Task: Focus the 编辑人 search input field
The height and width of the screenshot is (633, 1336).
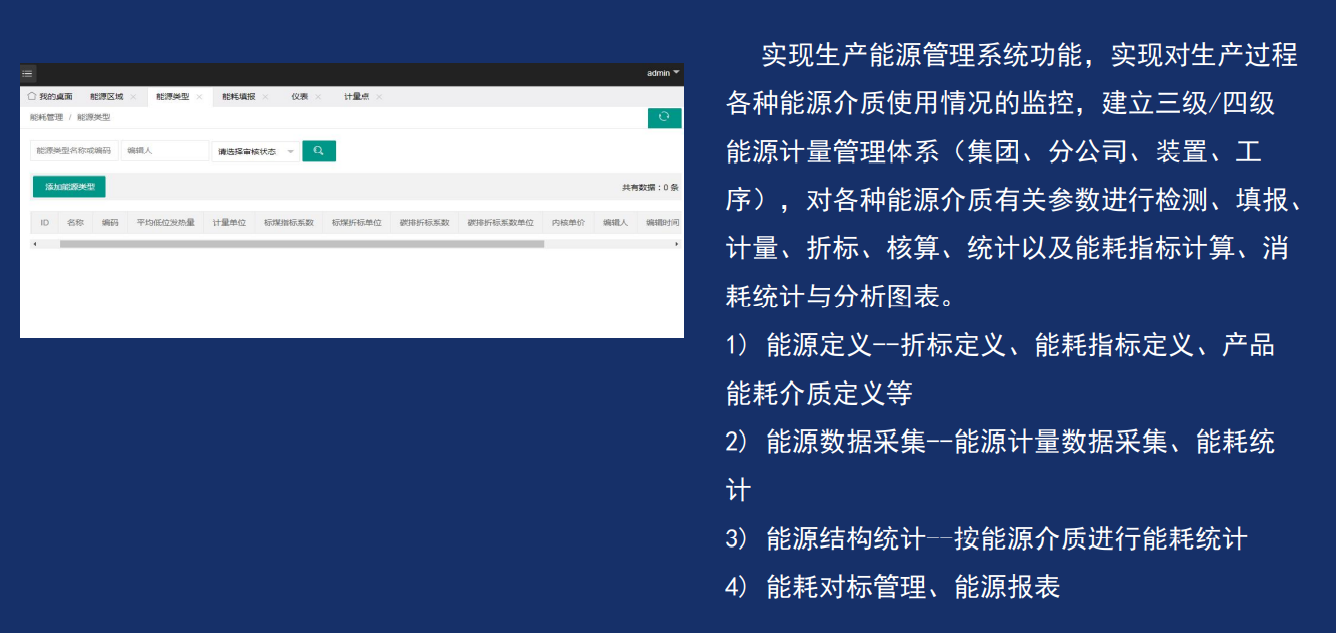Action: pyautogui.click(x=165, y=151)
